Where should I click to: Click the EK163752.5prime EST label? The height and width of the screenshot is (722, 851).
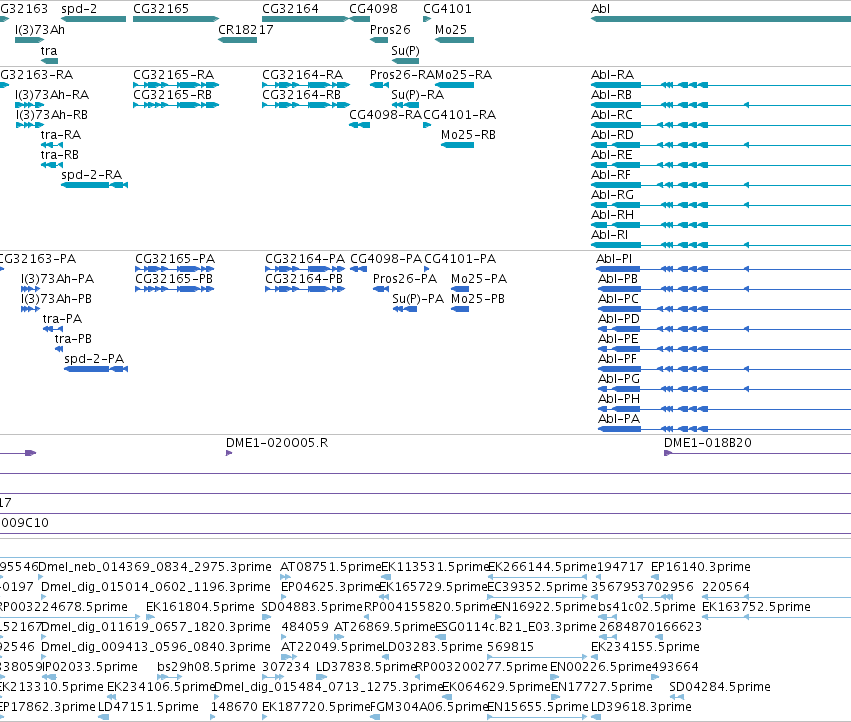pos(757,607)
